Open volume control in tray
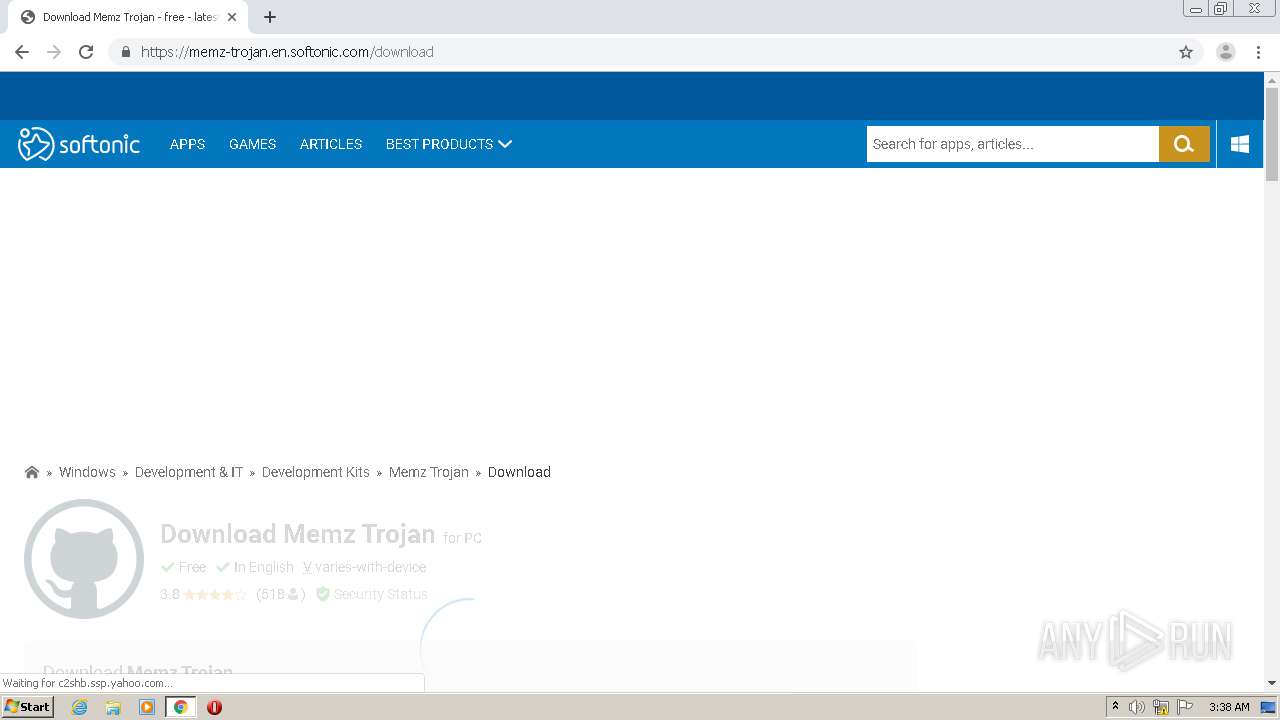Screen dimensions: 1280x720 [x=1137, y=707]
